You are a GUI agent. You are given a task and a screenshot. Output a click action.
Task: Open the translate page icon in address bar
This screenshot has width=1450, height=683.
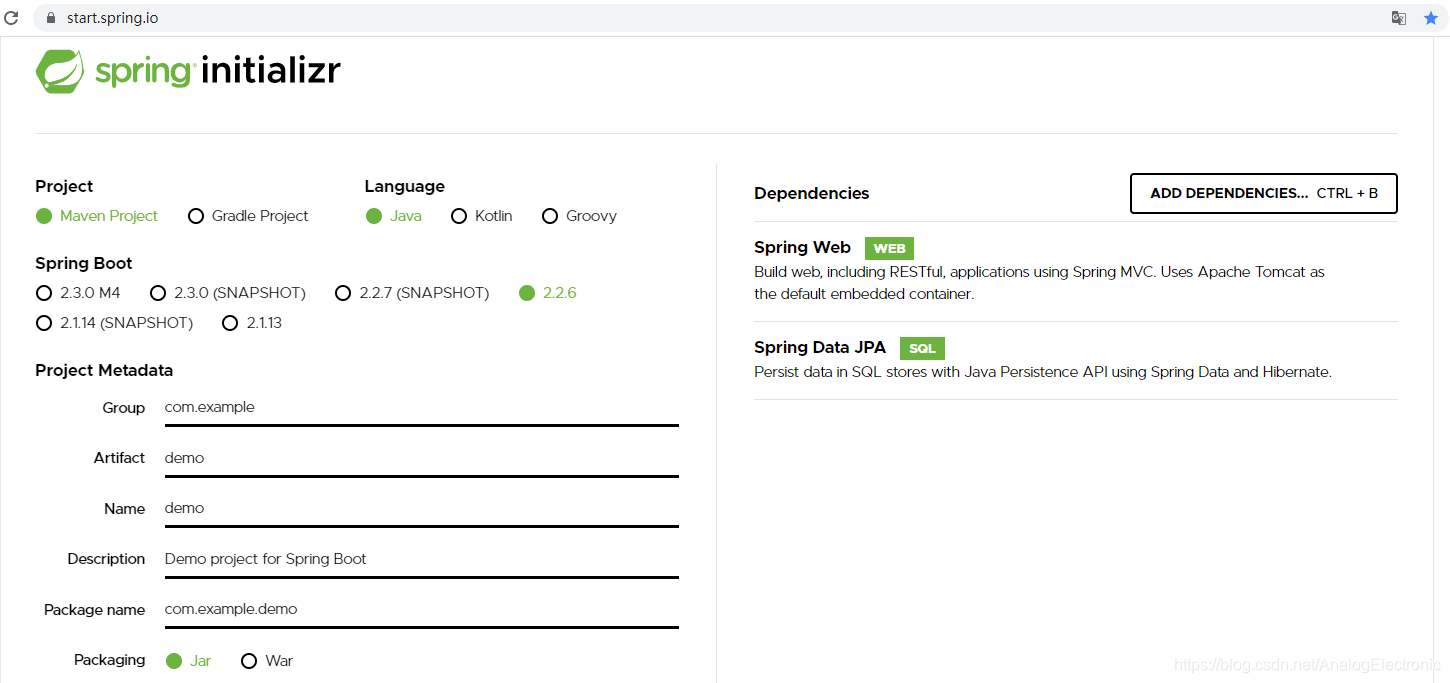pyautogui.click(x=1399, y=18)
